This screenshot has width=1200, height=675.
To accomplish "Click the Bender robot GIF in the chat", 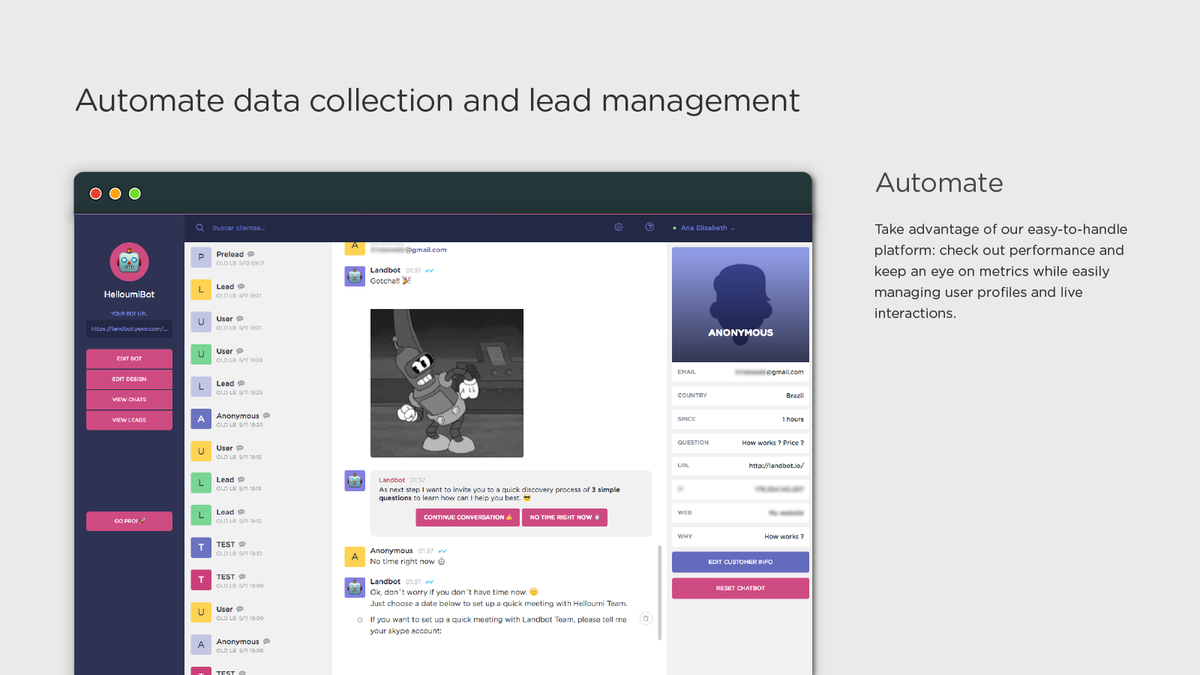I will point(447,383).
